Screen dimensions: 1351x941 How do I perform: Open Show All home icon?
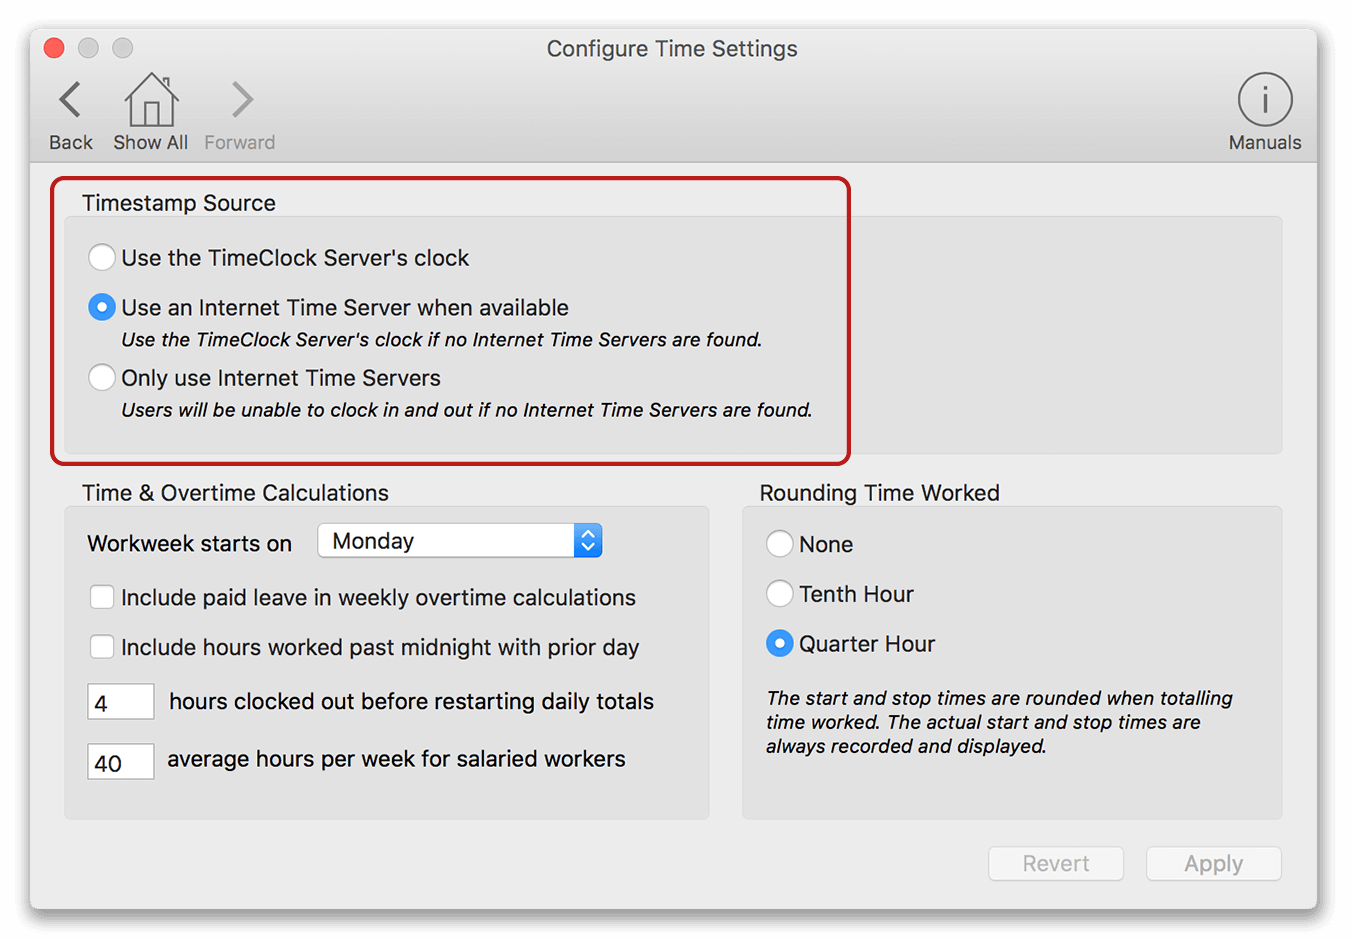(x=151, y=100)
